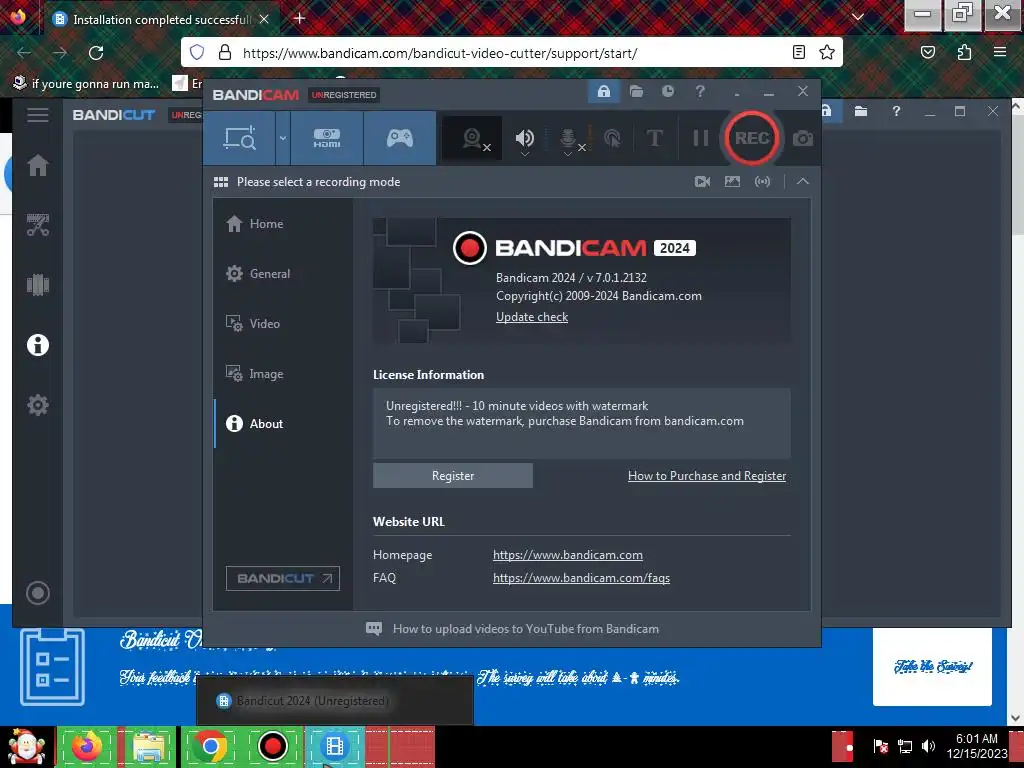Viewport: 1024px width, 768px height.
Task: Switch to the Video tab
Action: coord(283,324)
